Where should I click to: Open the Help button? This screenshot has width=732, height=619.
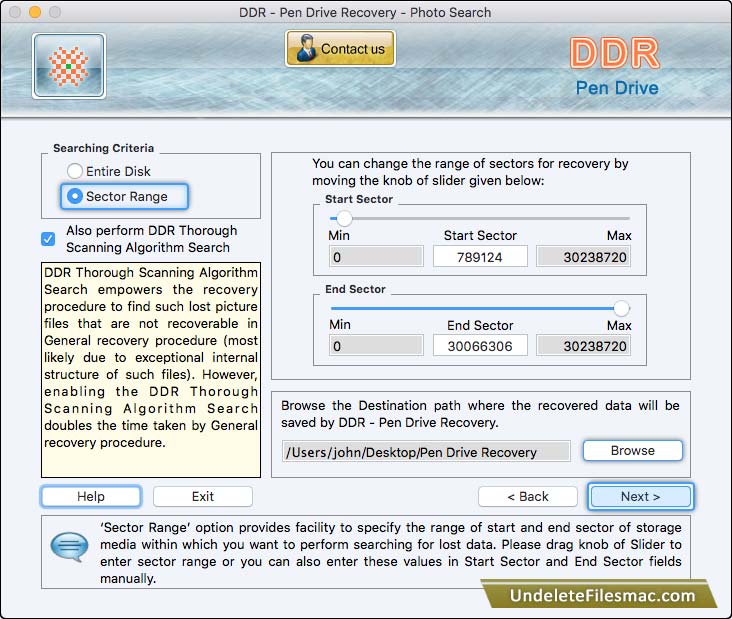(x=91, y=496)
